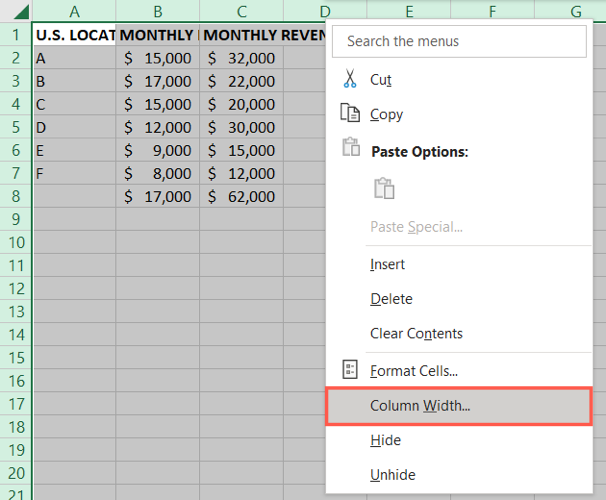Screen dimensions: 606x500
Task: Select the cell showing $ 9,000
Action: 157,150
